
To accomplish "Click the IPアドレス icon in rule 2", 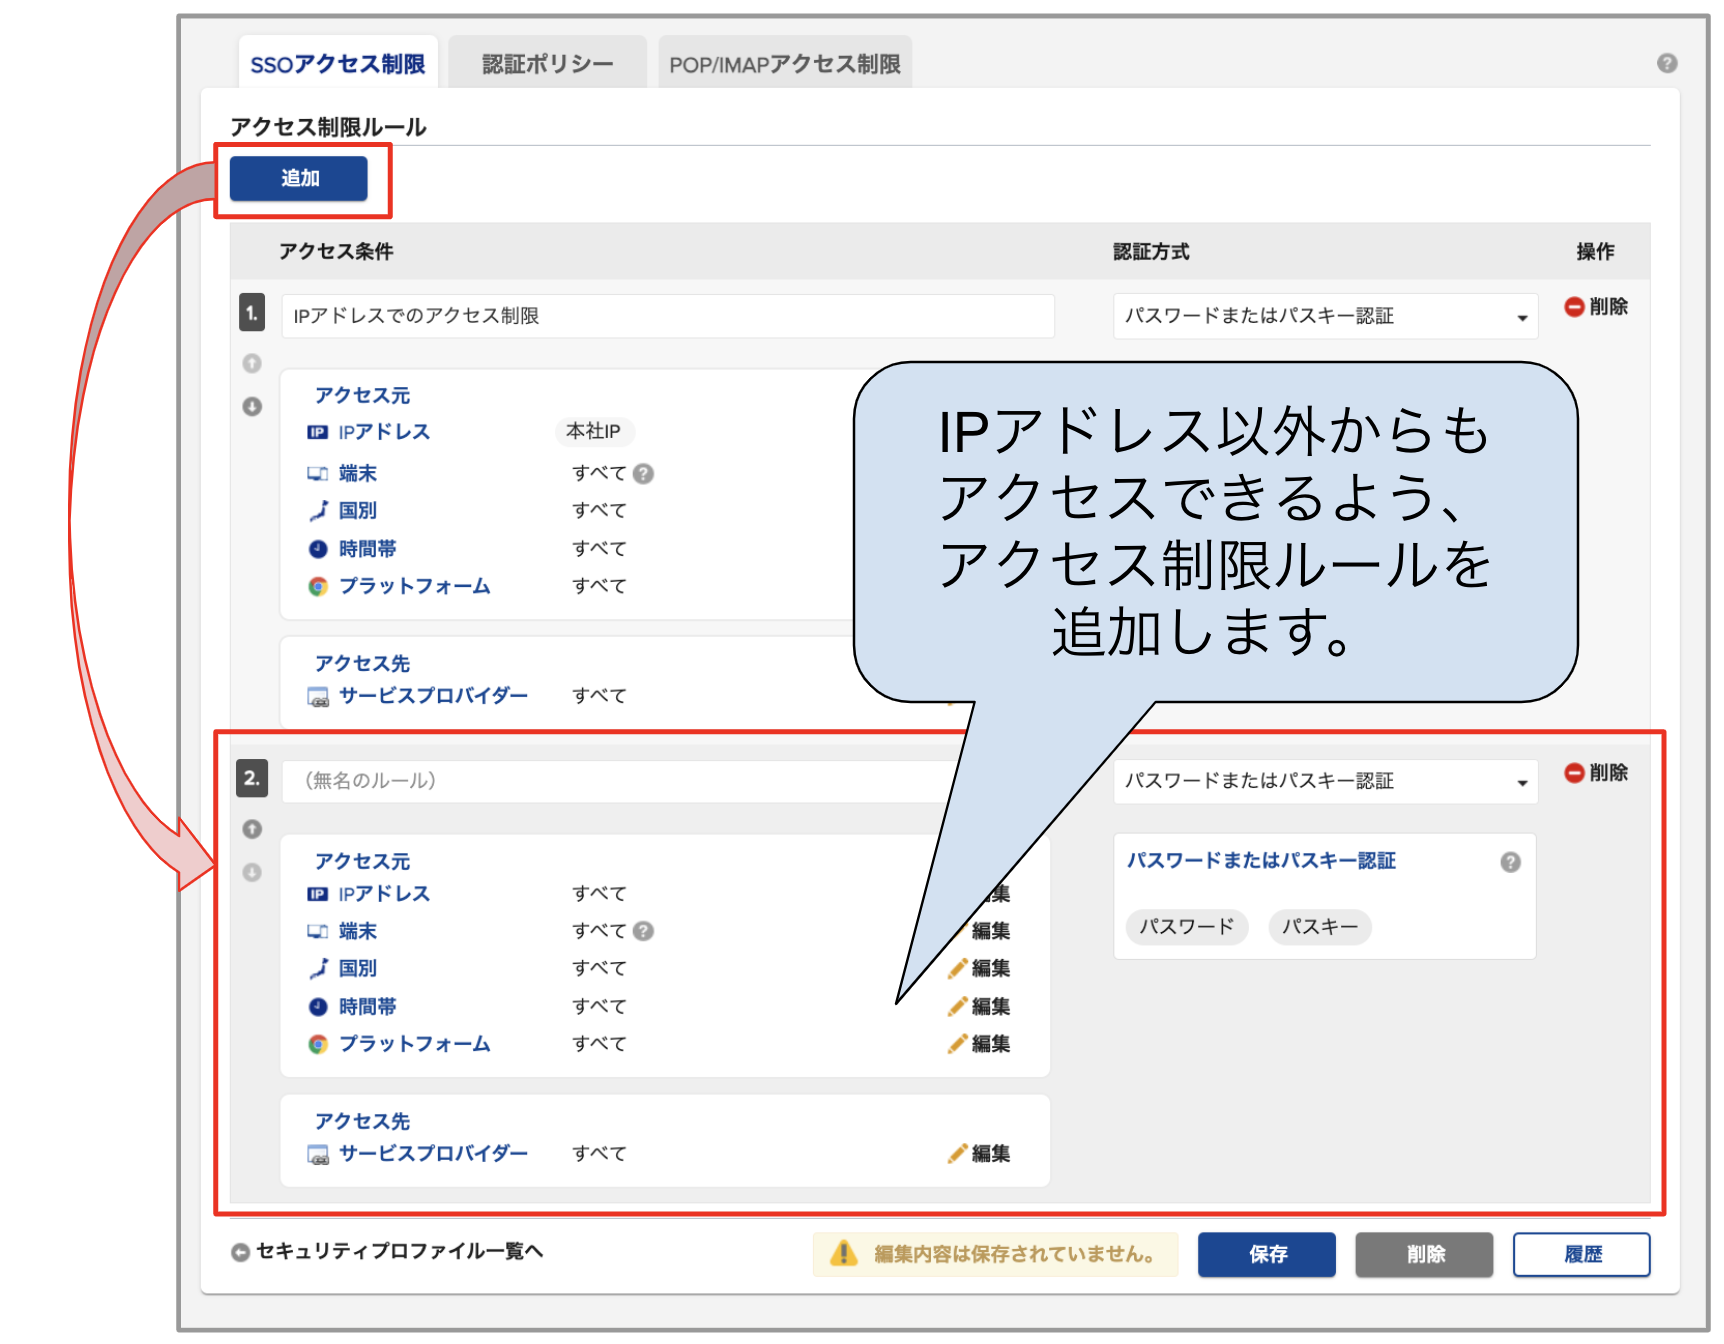I will point(317,894).
